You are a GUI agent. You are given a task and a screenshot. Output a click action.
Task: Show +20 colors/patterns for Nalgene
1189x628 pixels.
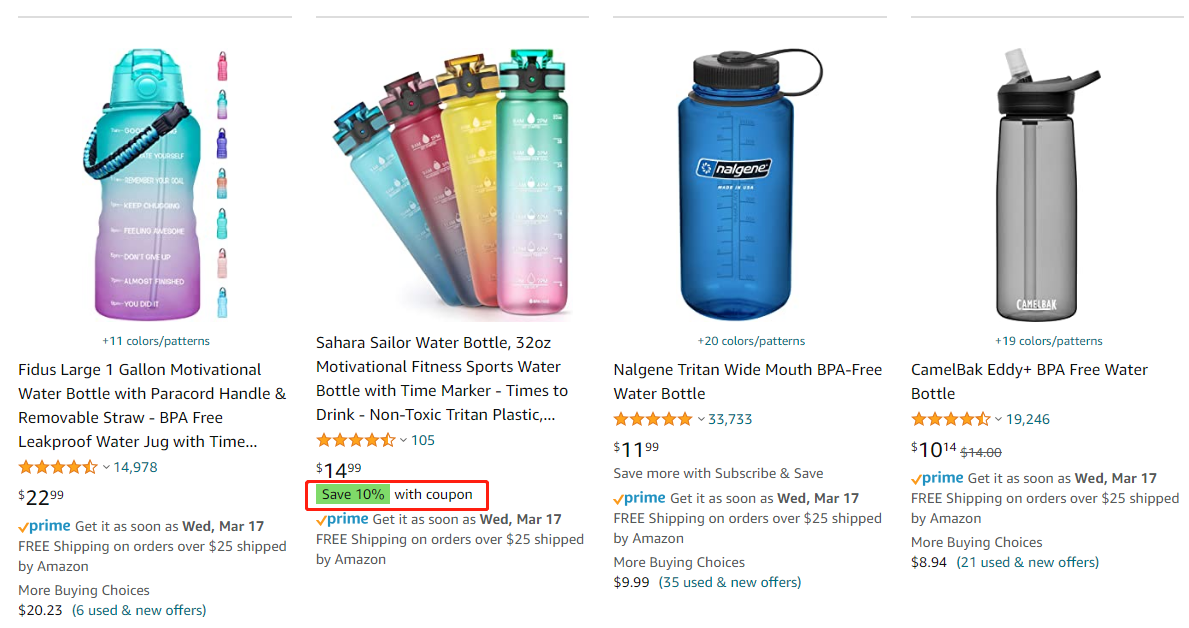[751, 341]
